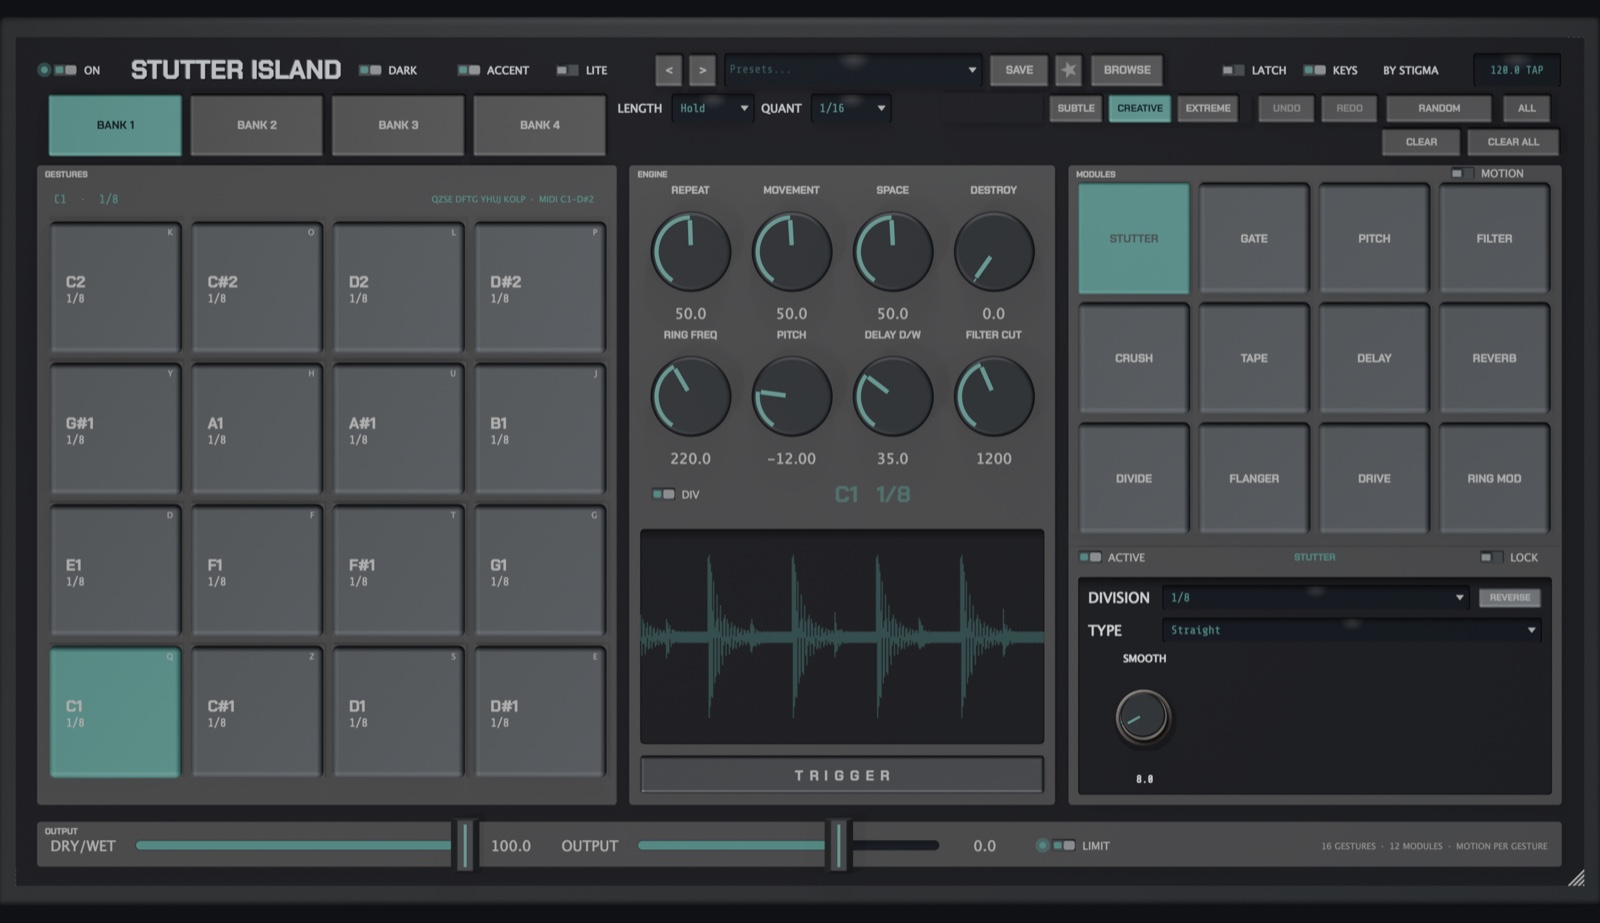
Task: Click the Space knob
Action: [x=892, y=252]
